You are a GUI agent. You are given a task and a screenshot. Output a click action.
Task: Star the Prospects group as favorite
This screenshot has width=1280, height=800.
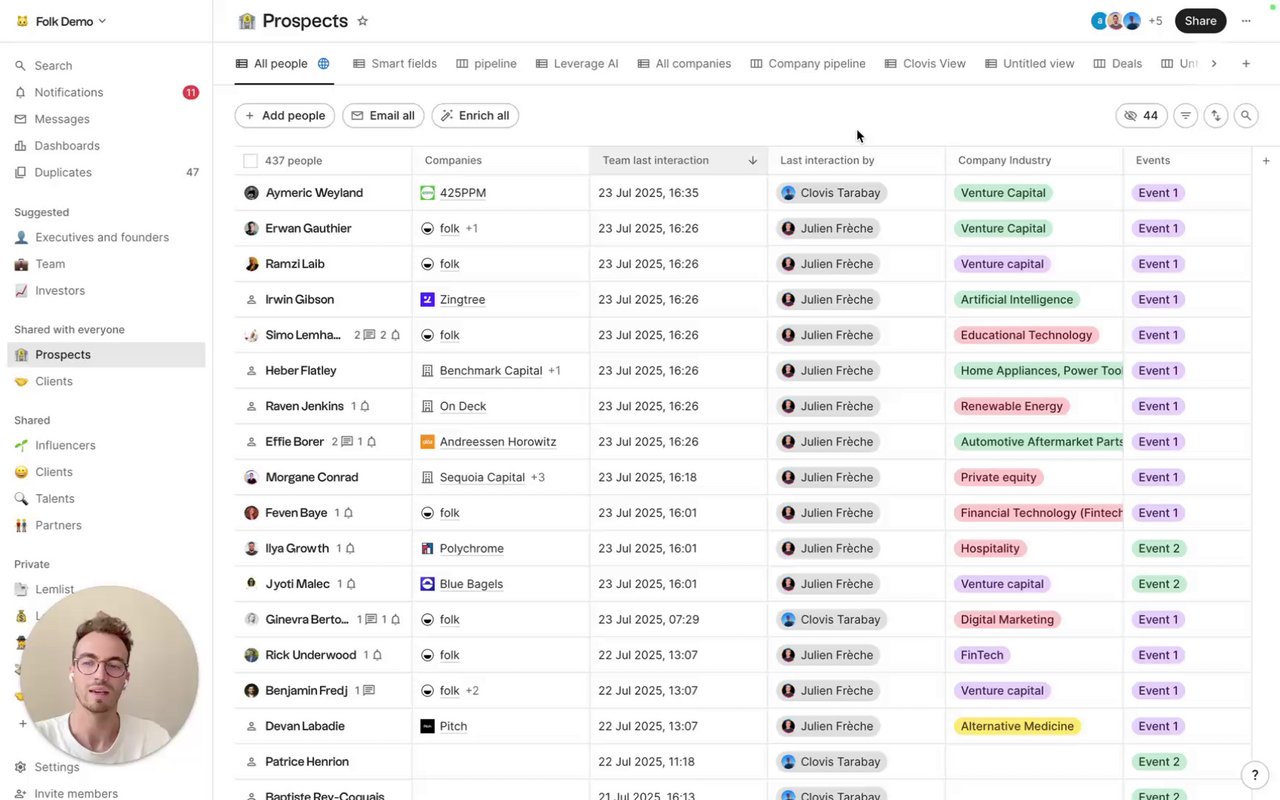[x=363, y=21]
